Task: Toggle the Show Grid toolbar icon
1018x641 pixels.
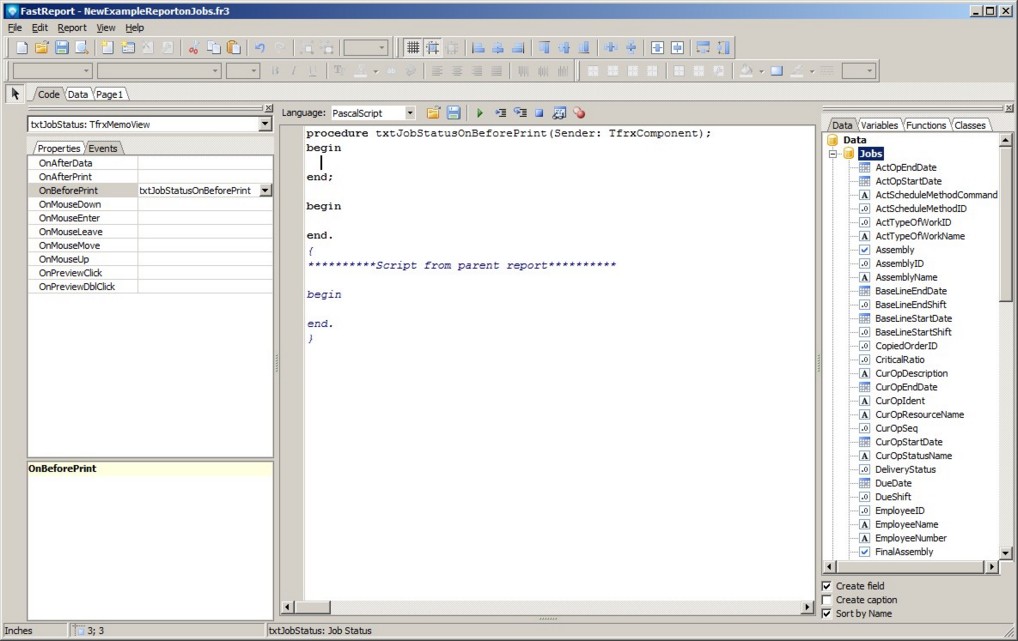Action: [x=412, y=47]
